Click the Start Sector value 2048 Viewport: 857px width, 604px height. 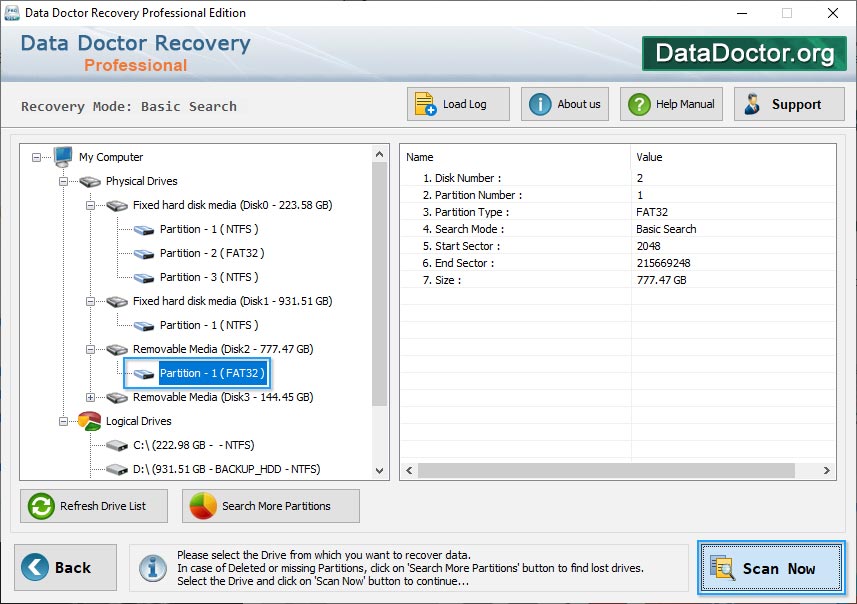pos(649,246)
